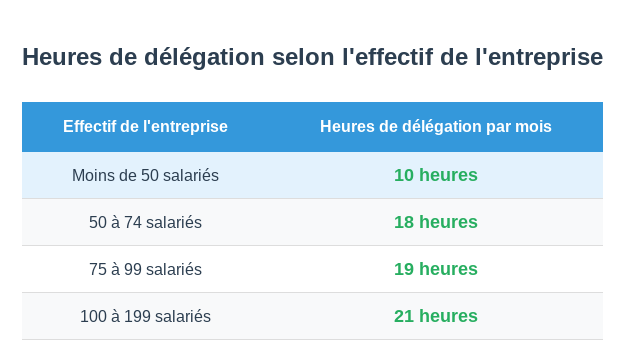This screenshot has width=627, height=362.
Task: Click the "100 à 199 salariés" cell
Action: pyautogui.click(x=146, y=316)
